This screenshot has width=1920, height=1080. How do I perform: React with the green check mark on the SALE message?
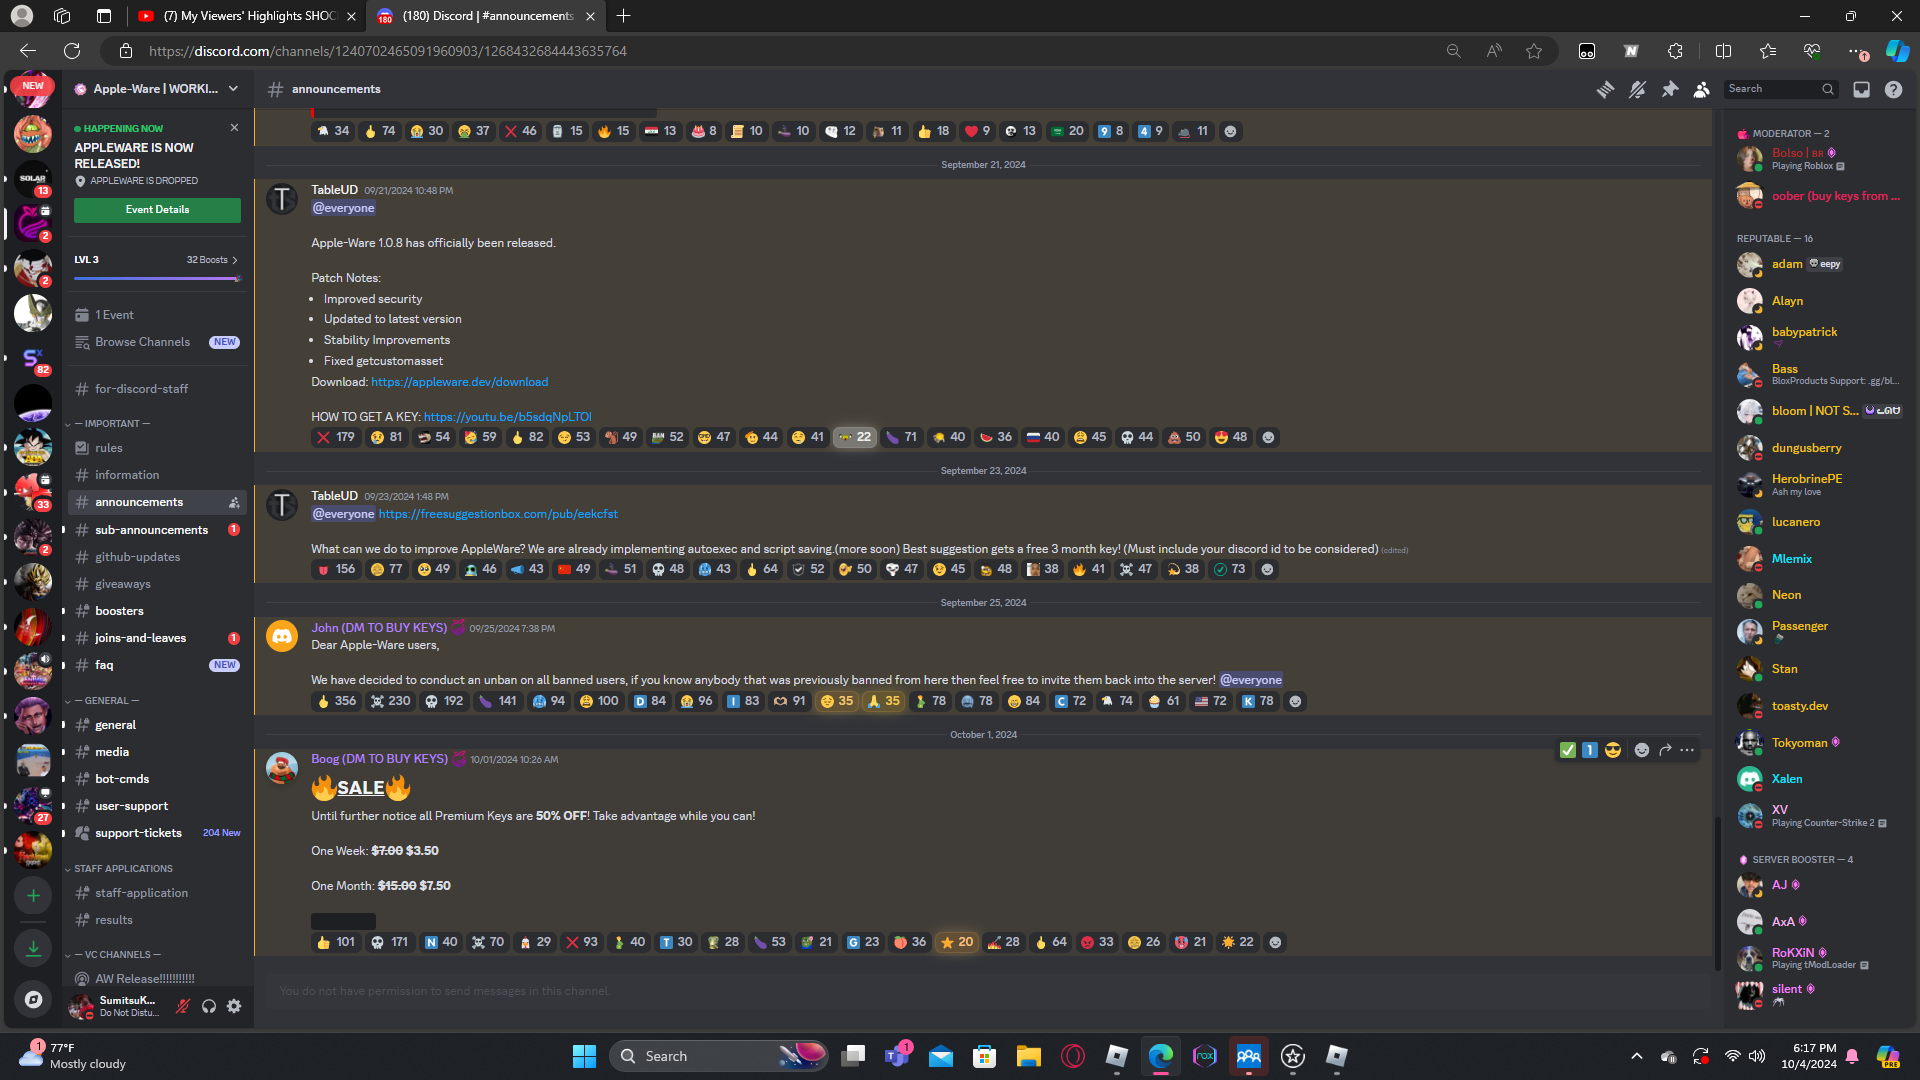pyautogui.click(x=1567, y=750)
